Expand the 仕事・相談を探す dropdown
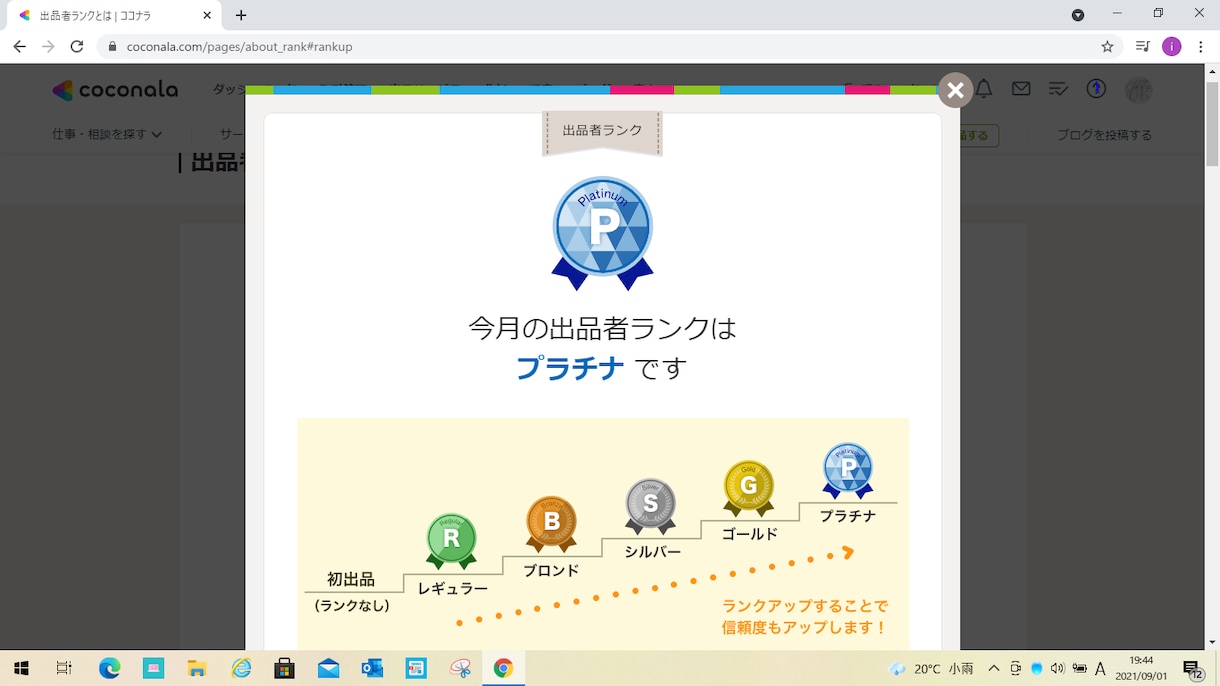This screenshot has height=686, width=1220. pyautogui.click(x=107, y=134)
